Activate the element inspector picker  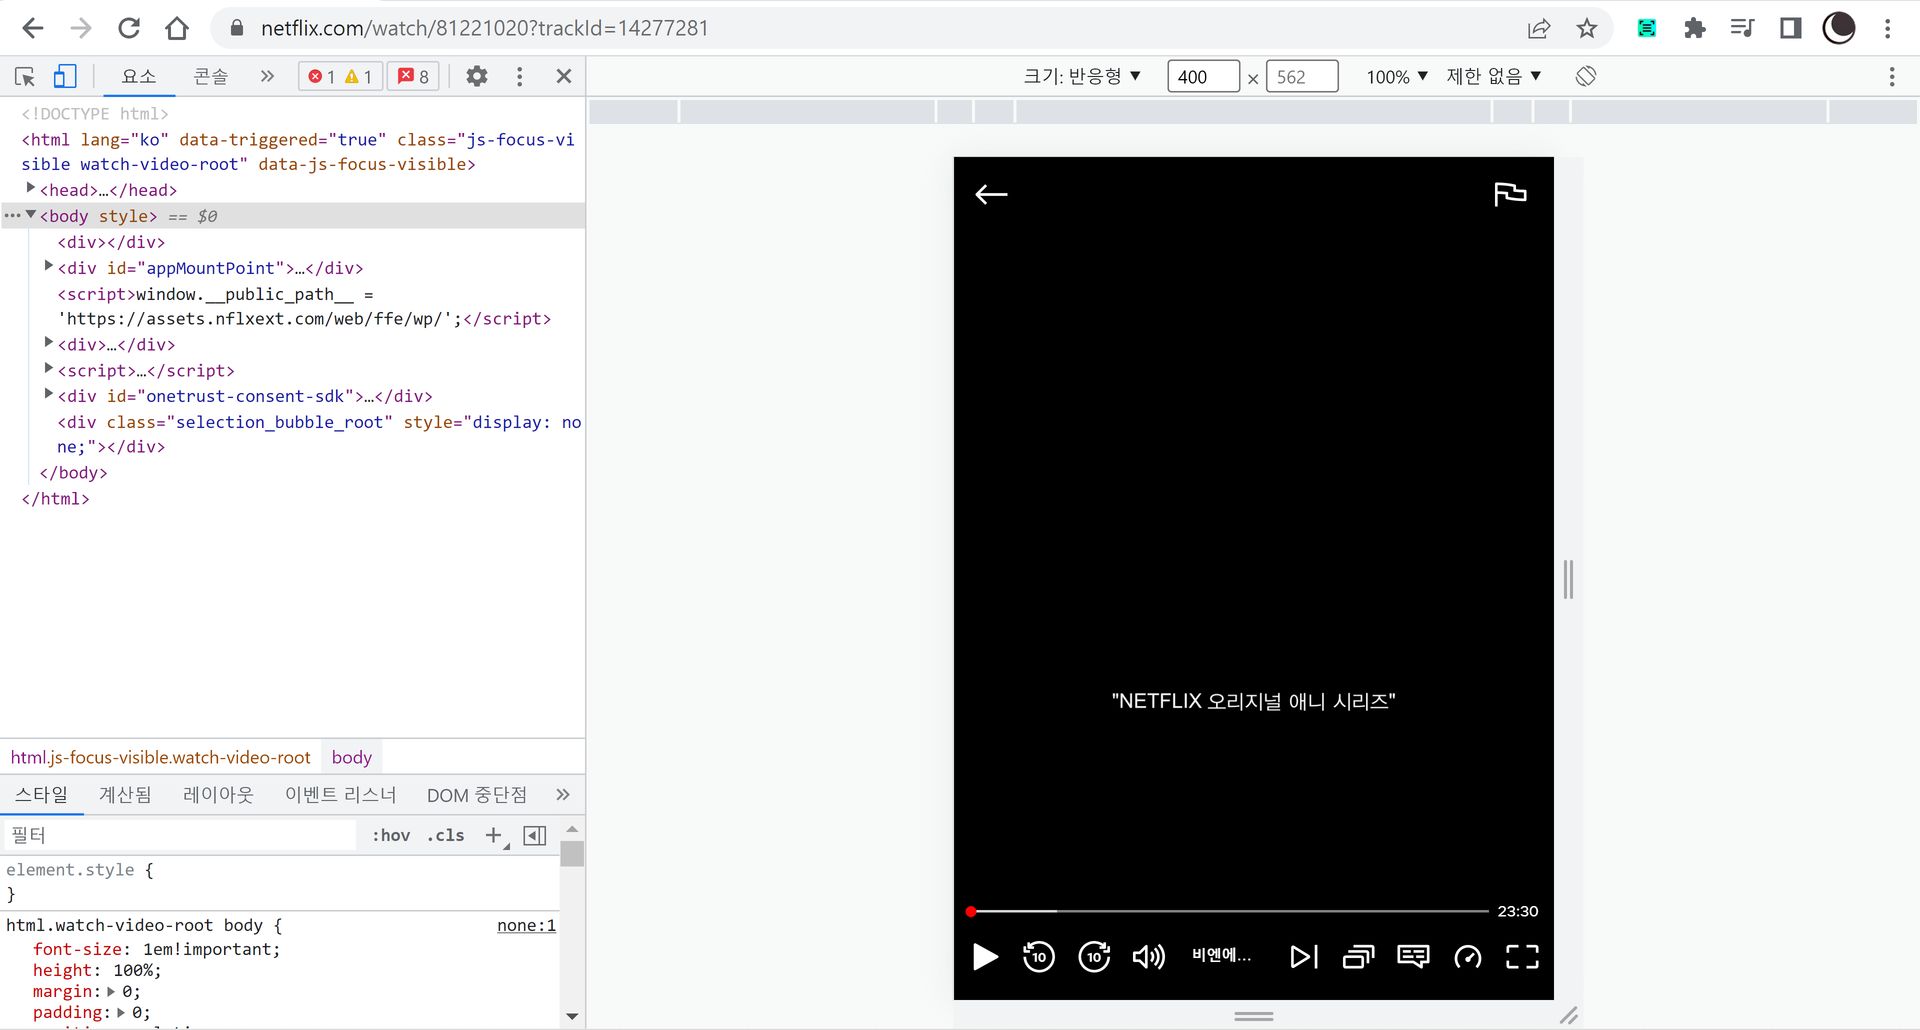click(x=25, y=76)
